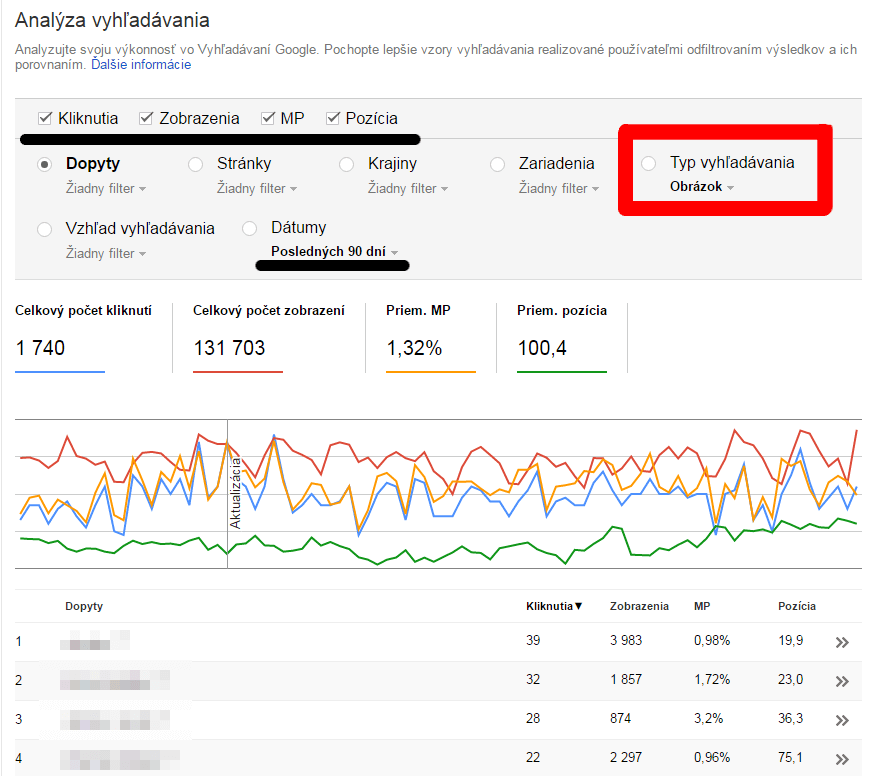Follow the Ďalšie informácie link
Screen dimensions: 872x776
click(x=141, y=65)
